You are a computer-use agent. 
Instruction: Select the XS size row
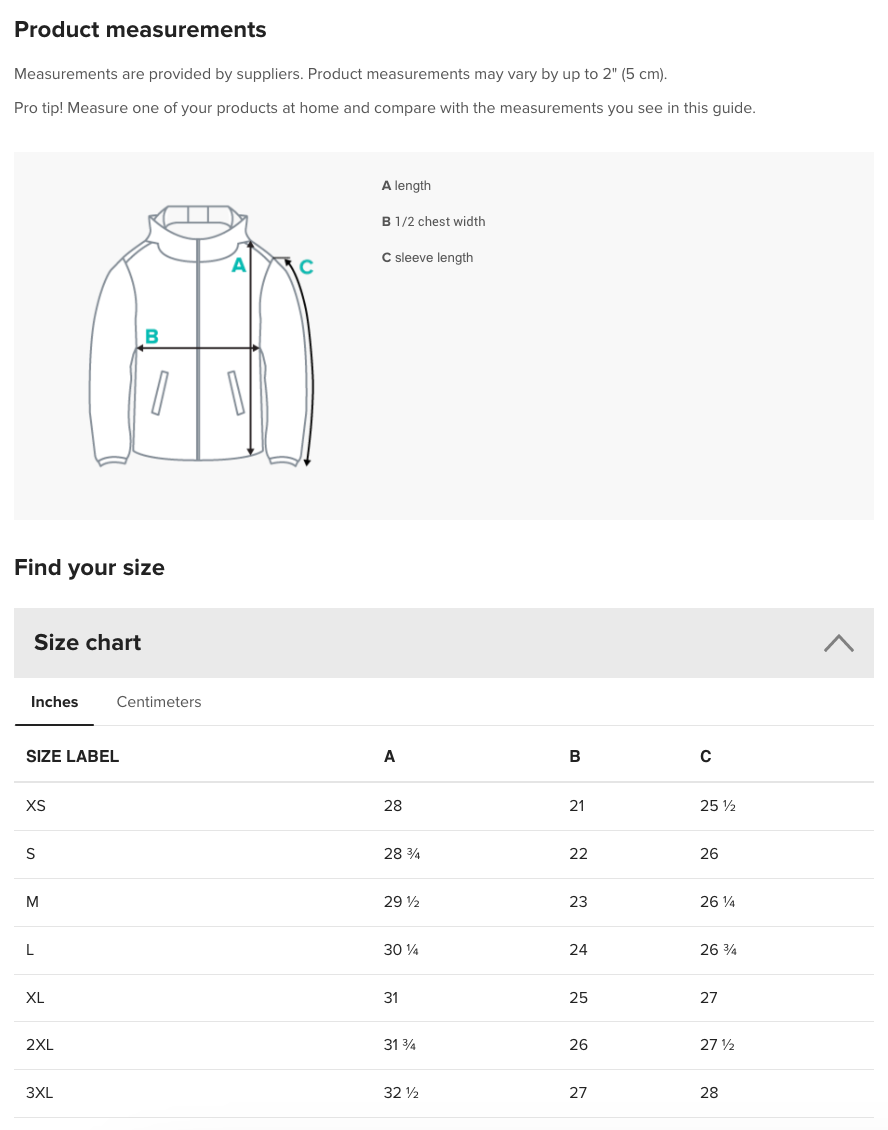coord(36,806)
